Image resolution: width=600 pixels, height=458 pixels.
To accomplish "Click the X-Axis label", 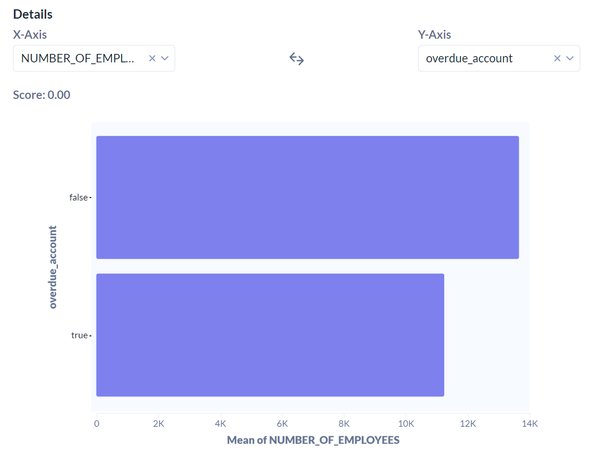I will (x=30, y=35).
